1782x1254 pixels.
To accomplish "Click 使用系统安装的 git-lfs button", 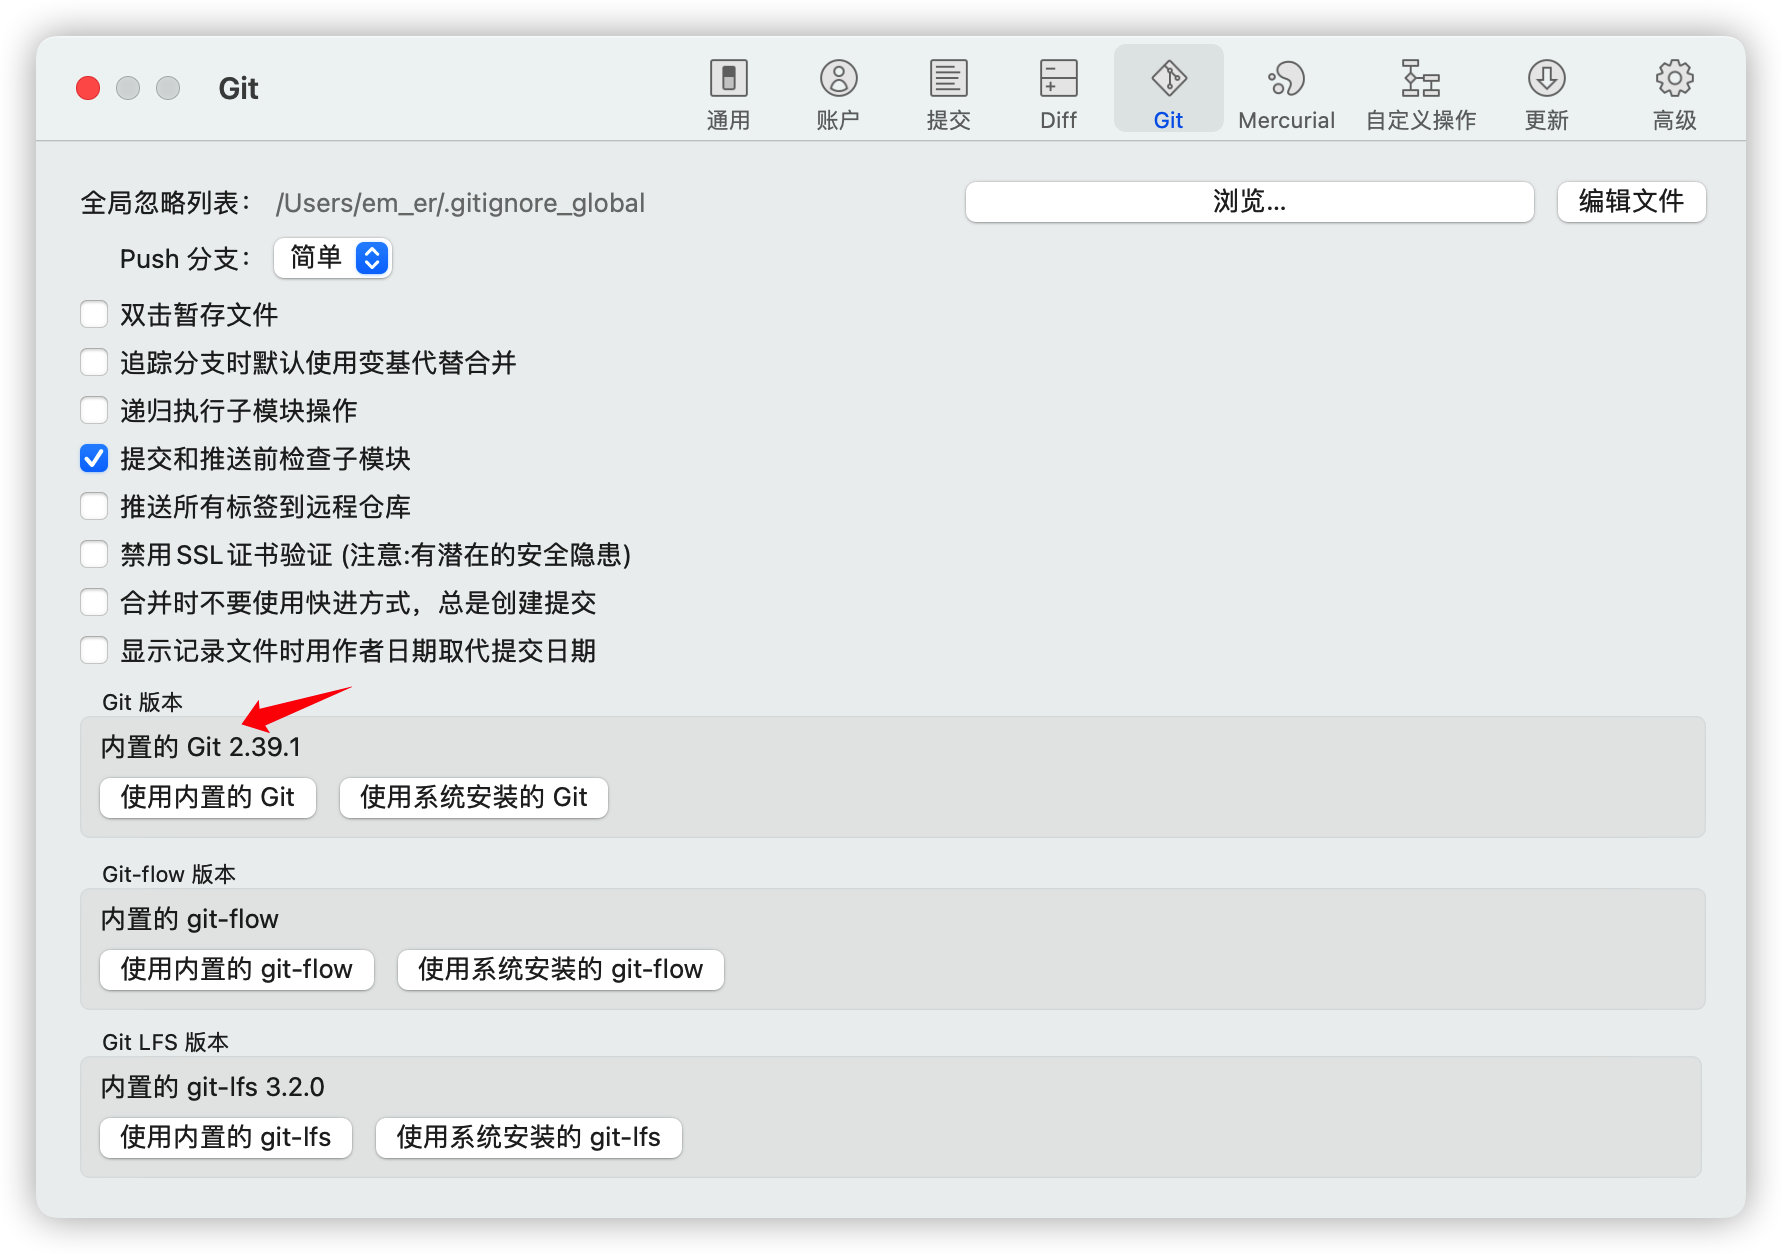I will click(x=529, y=1137).
